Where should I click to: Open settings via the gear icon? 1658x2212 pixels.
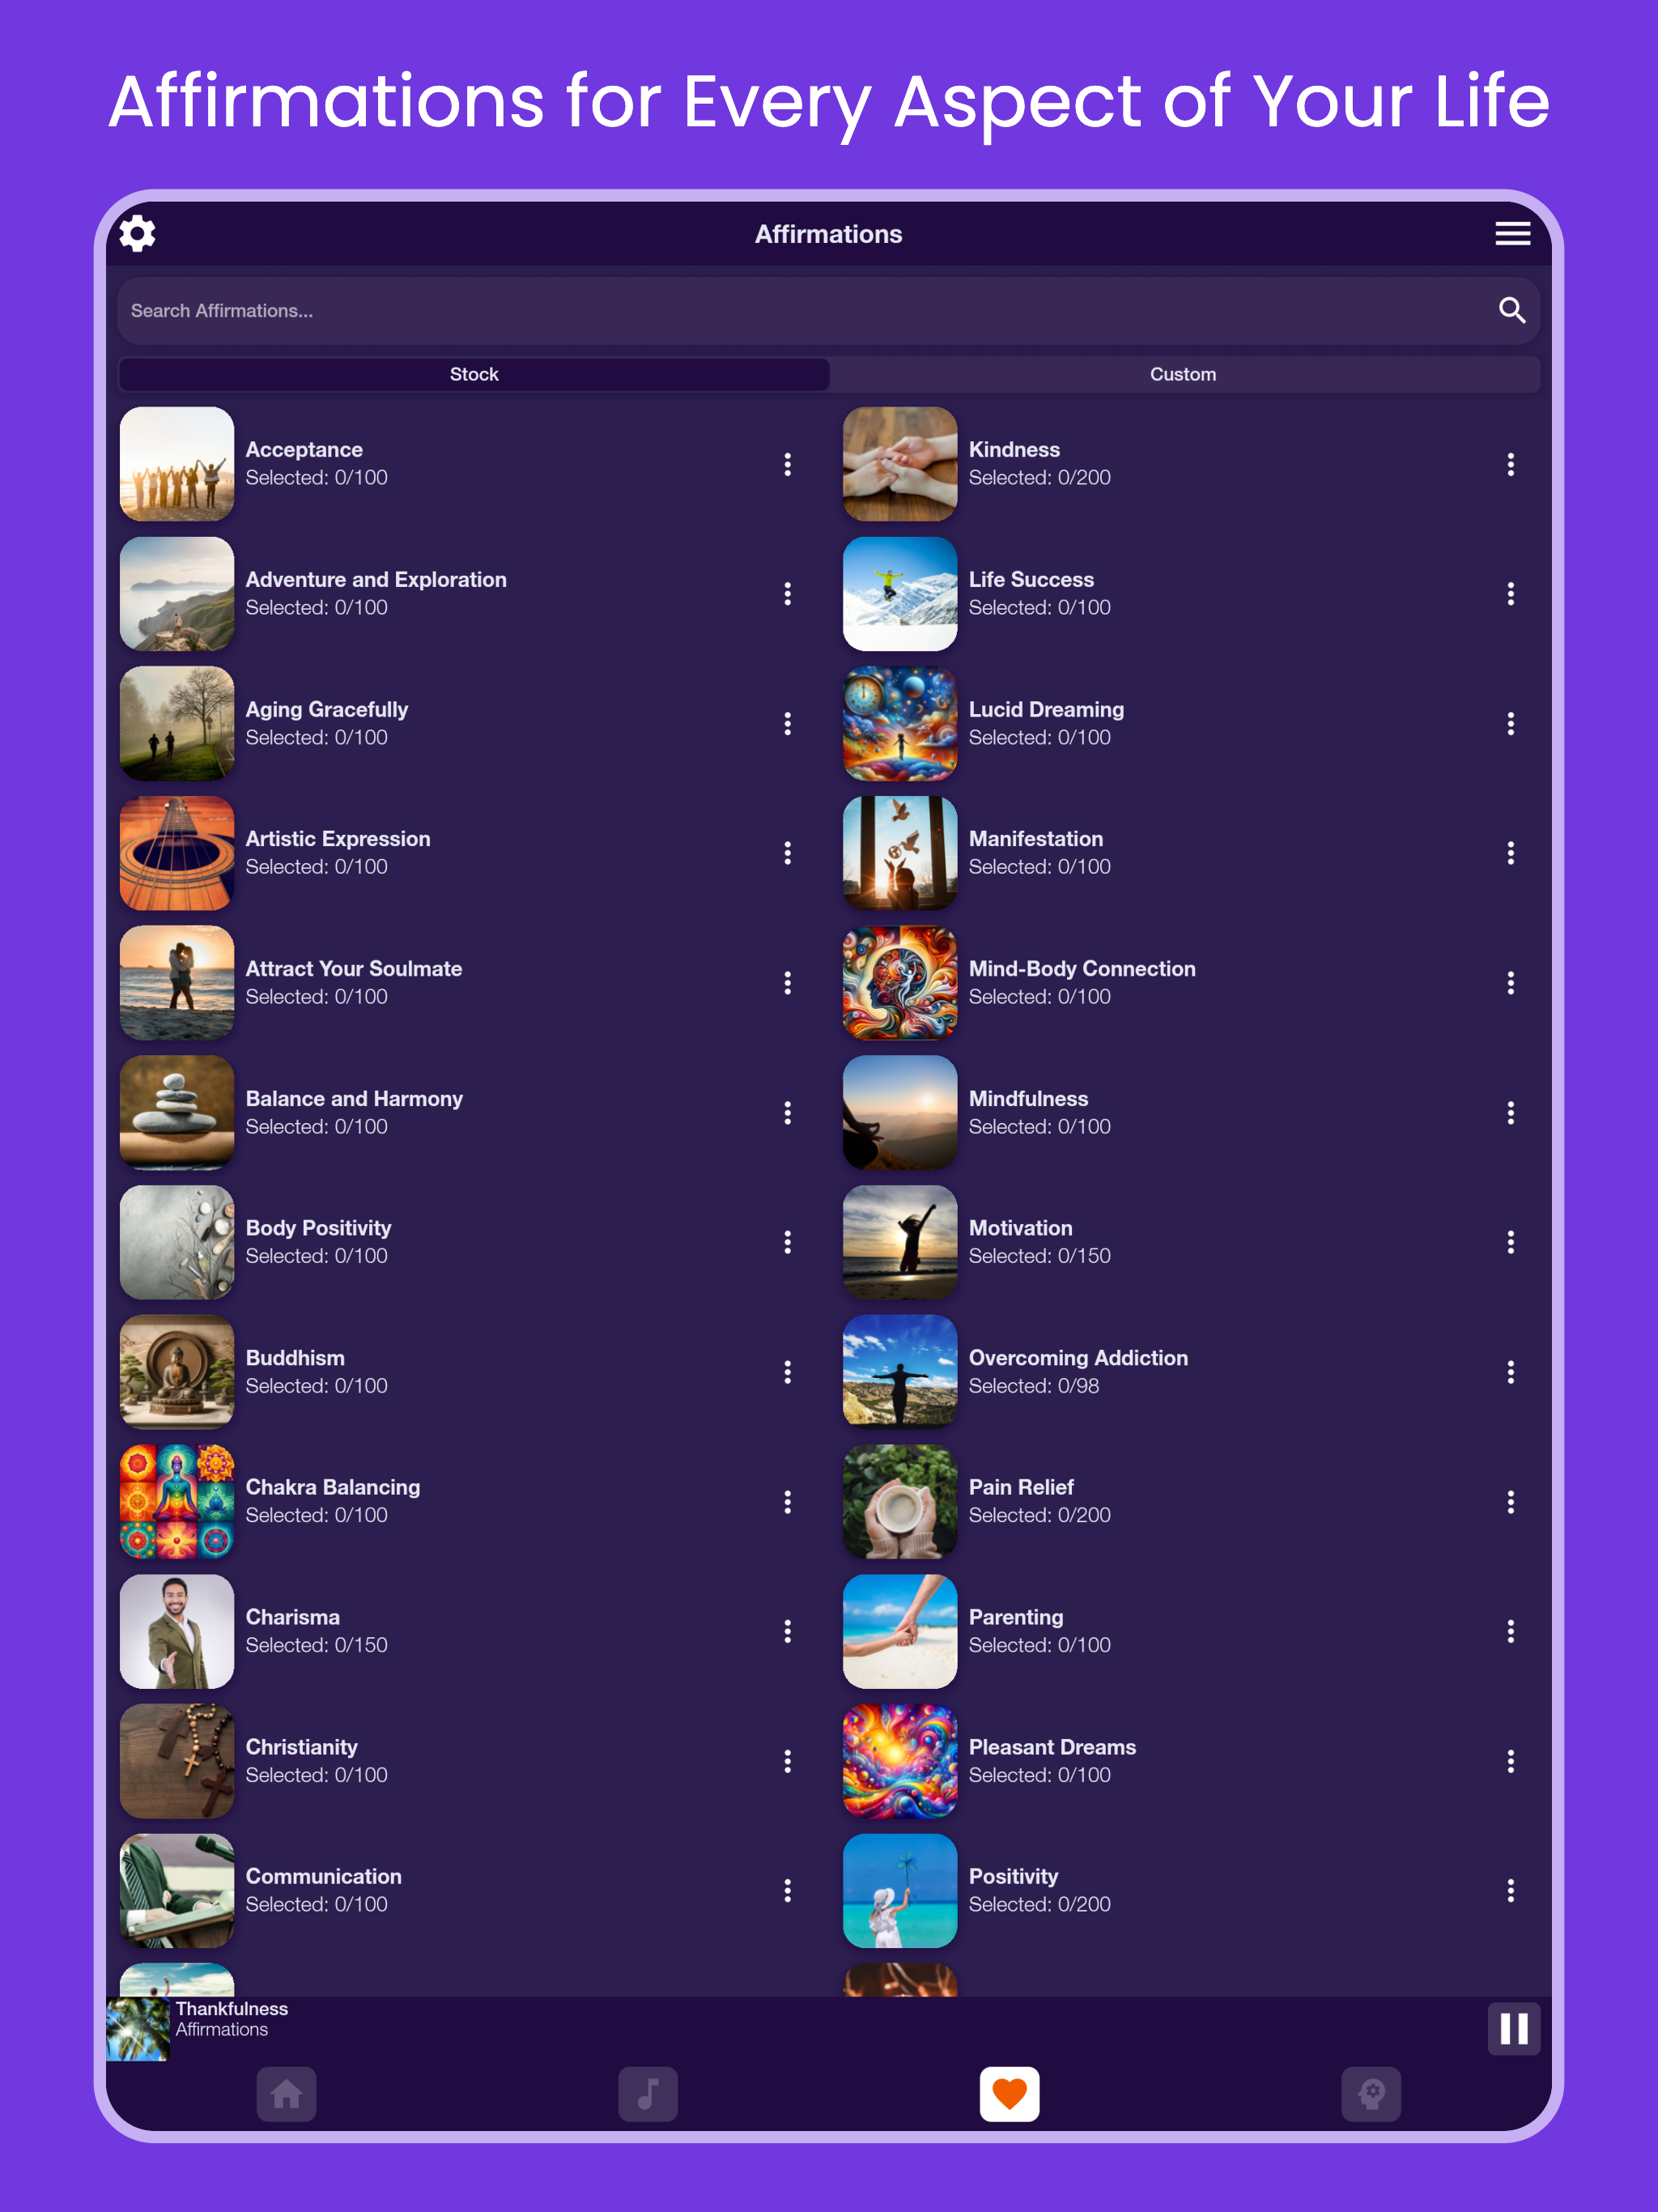pos(137,233)
